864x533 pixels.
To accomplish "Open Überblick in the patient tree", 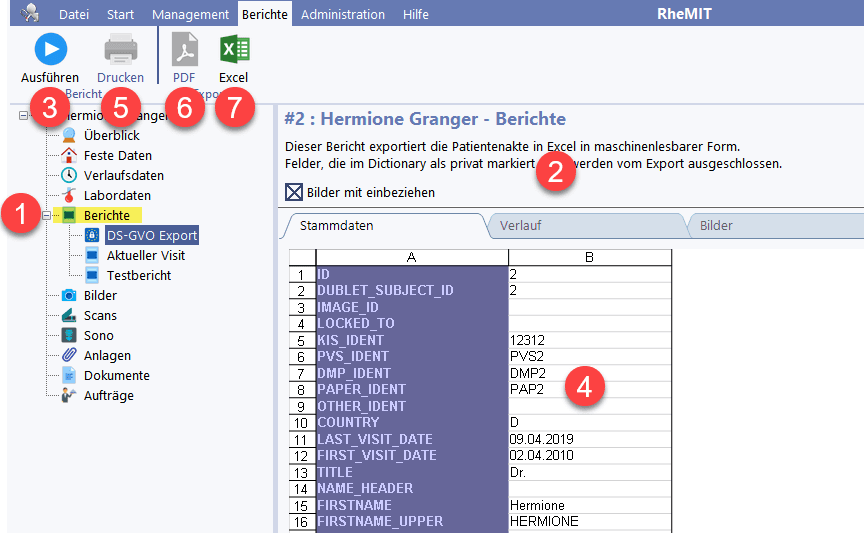I will pos(111,135).
